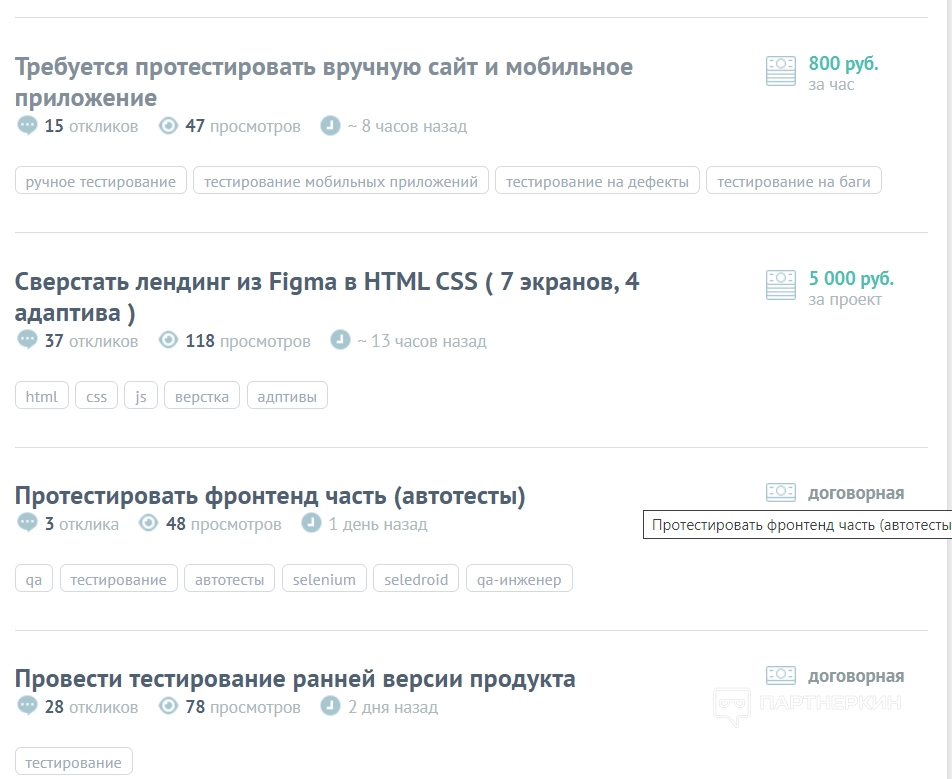
Task: Pick the 'qa-инженер' tag
Action: (x=519, y=579)
